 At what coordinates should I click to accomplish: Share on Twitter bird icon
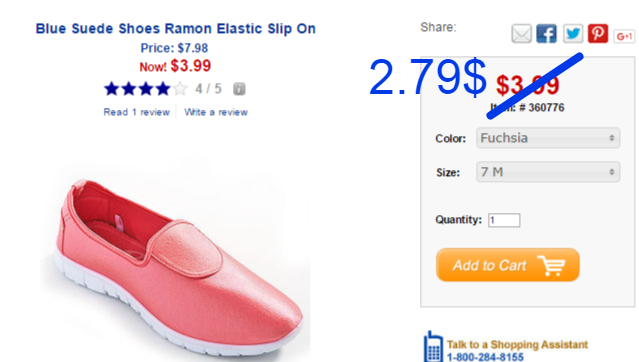click(x=573, y=33)
